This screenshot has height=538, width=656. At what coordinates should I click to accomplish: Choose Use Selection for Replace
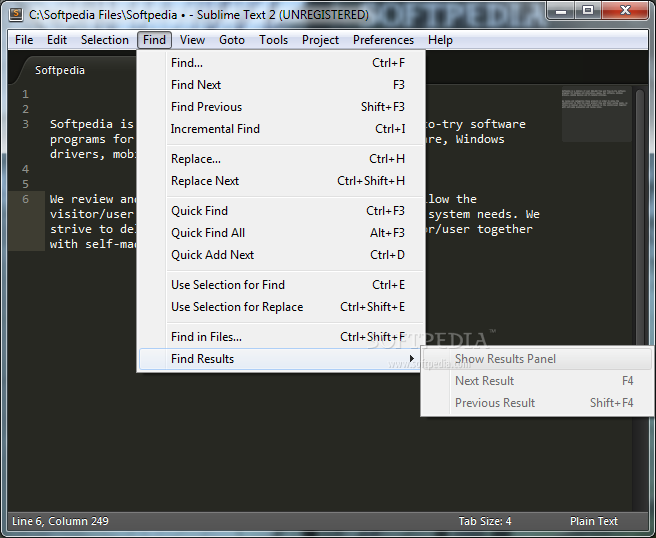click(x=281, y=307)
